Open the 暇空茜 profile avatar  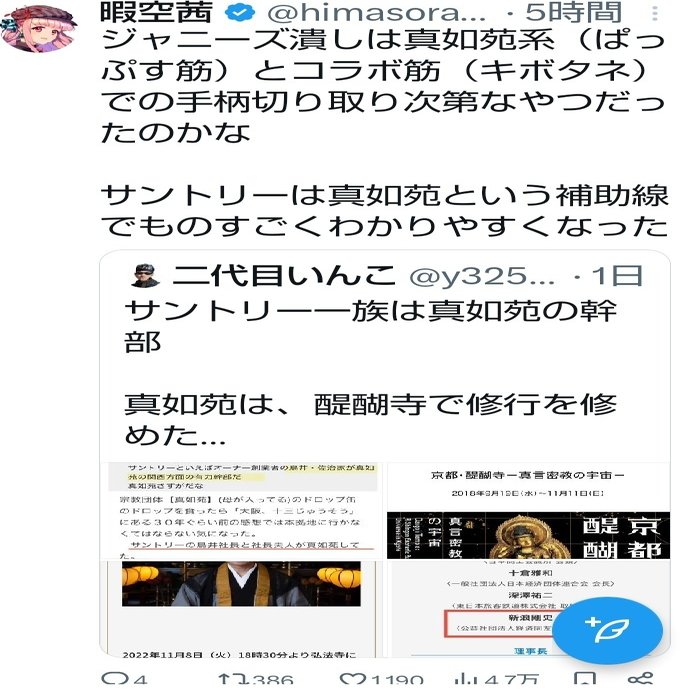click(x=37, y=29)
